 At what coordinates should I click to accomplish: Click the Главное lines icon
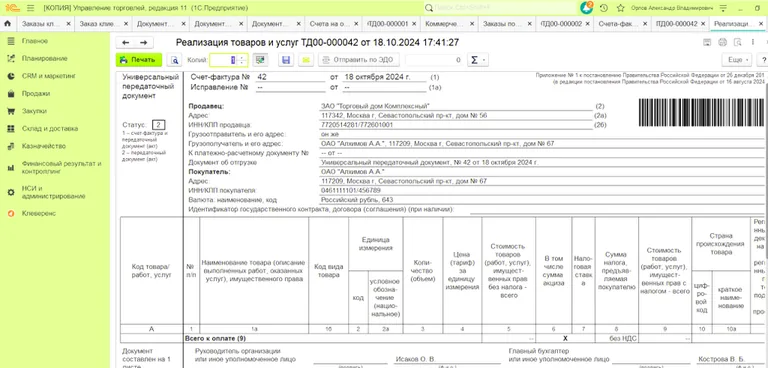11,41
